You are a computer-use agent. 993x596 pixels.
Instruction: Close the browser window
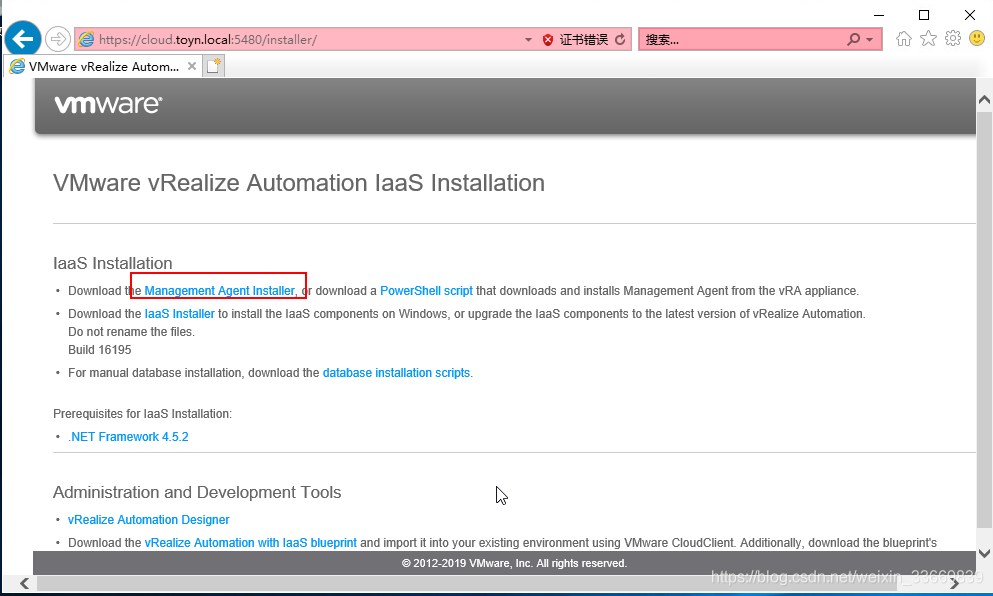[x=970, y=15]
